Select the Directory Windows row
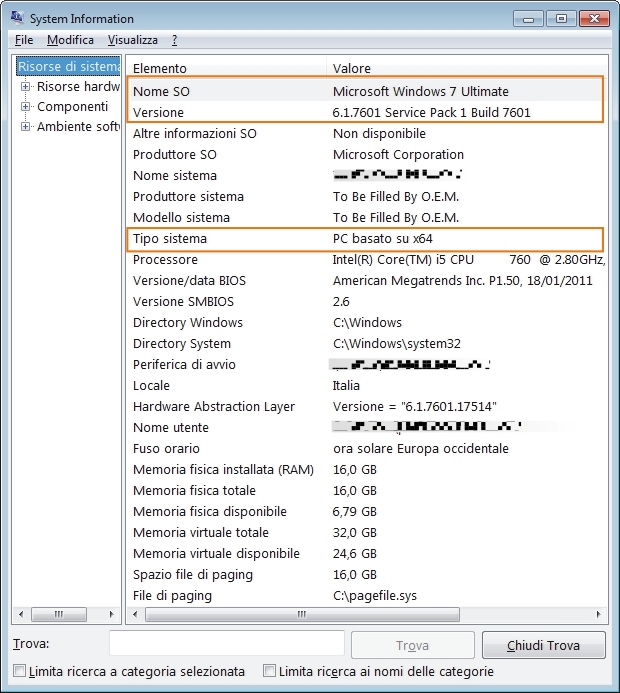The height and width of the screenshot is (693, 620). coord(366,323)
